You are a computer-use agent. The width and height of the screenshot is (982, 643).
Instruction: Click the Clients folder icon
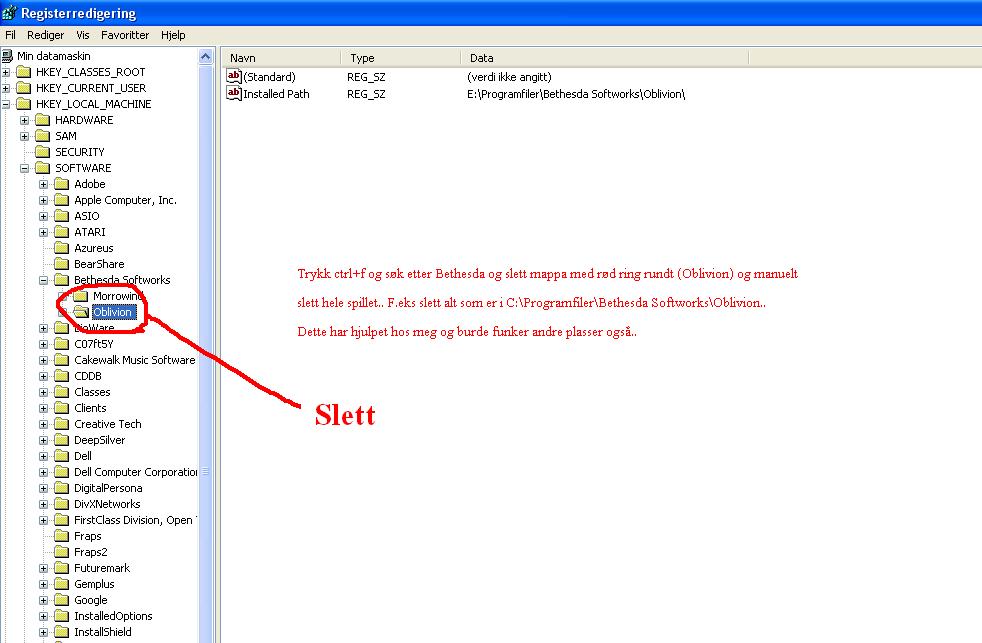(62, 408)
